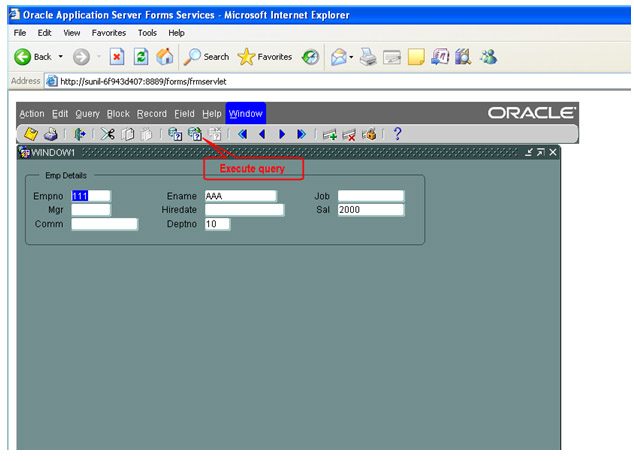The width and height of the screenshot is (634, 461).
Task: Click the Print icon in Forms toolbar
Action: (51, 134)
